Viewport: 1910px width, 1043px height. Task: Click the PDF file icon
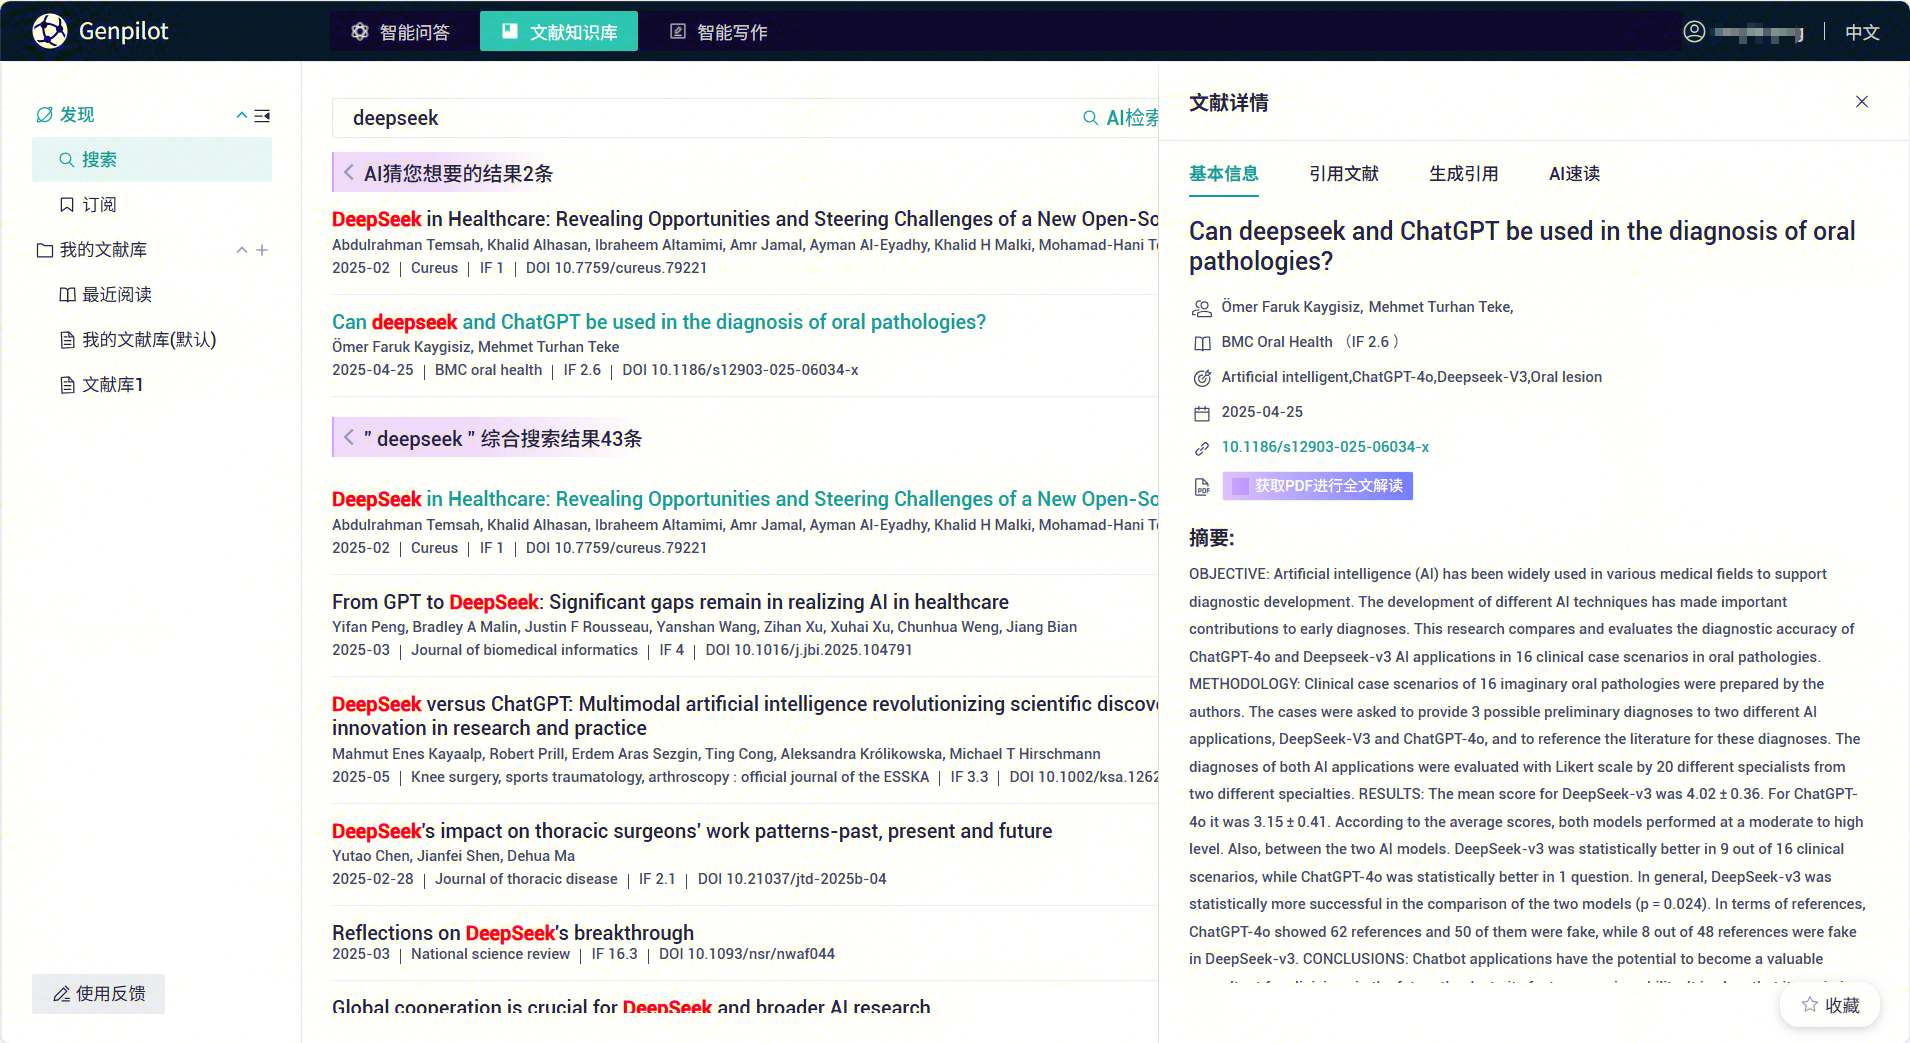point(1202,487)
